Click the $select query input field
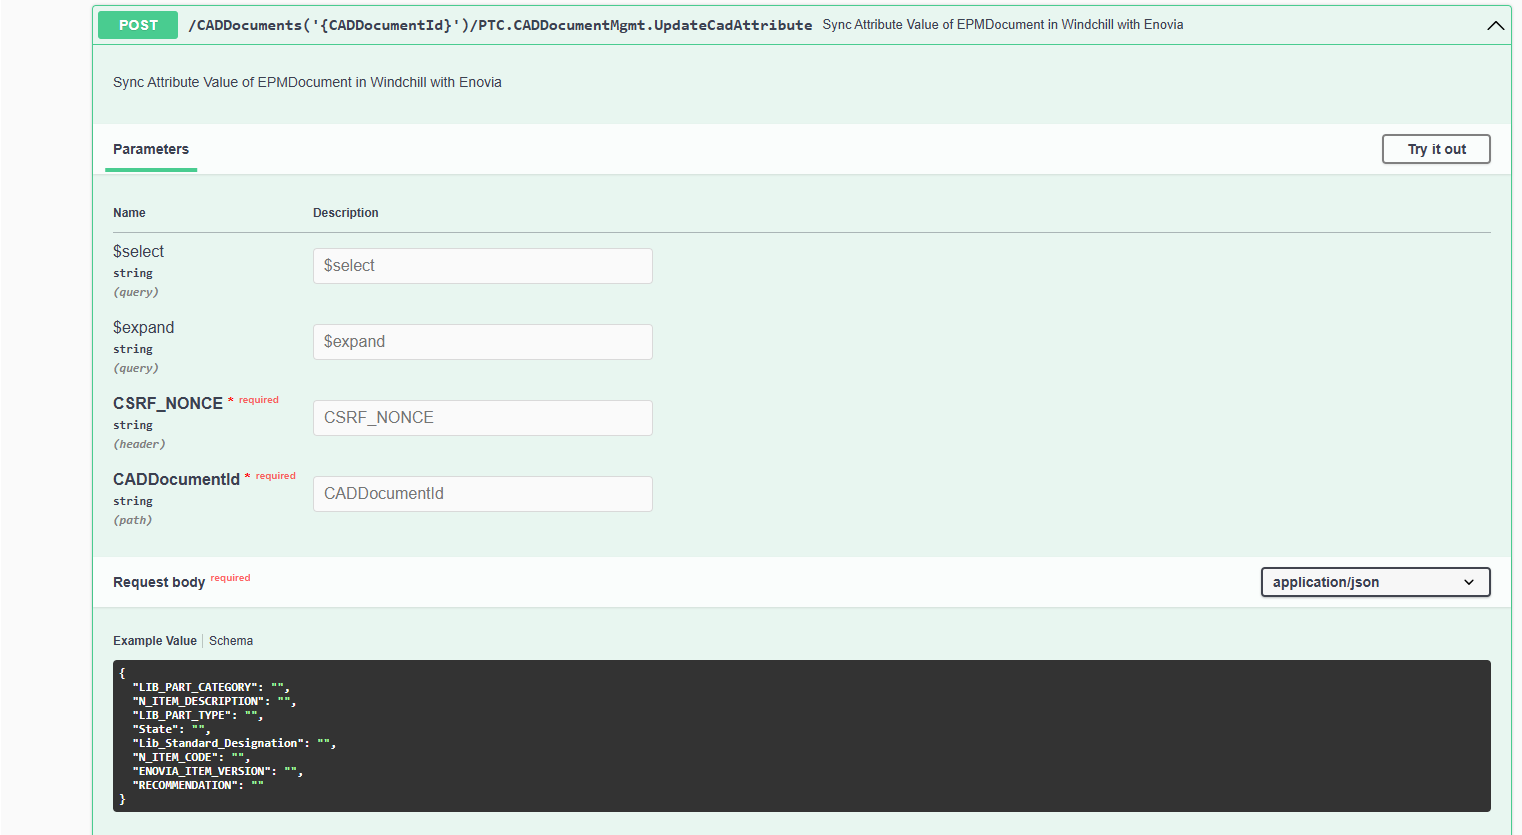The height and width of the screenshot is (835, 1522). click(483, 266)
